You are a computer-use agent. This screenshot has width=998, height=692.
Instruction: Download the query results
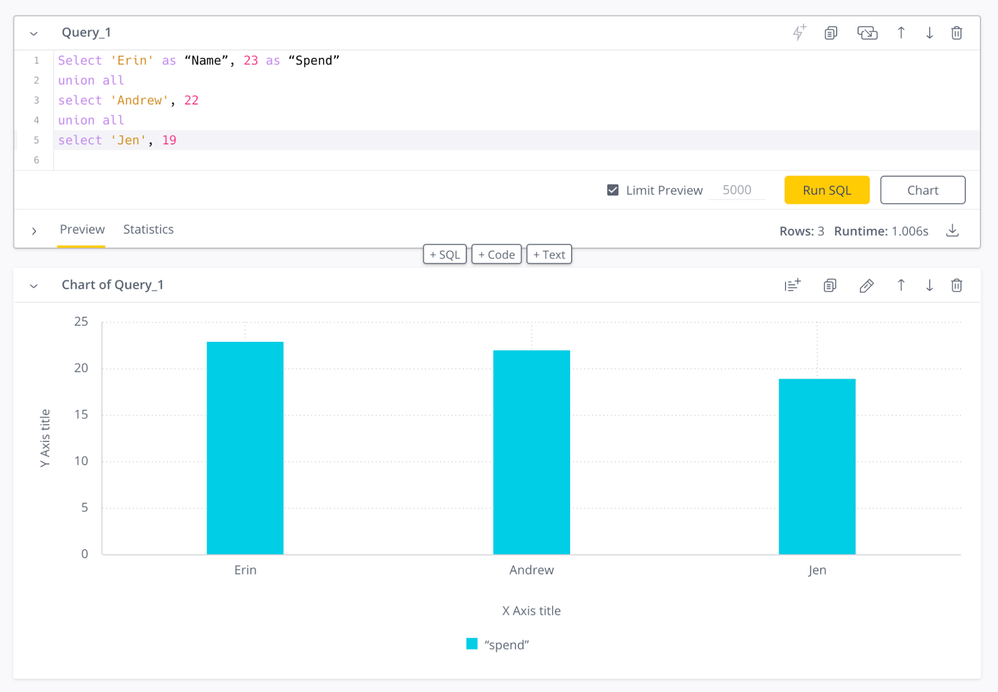click(952, 231)
